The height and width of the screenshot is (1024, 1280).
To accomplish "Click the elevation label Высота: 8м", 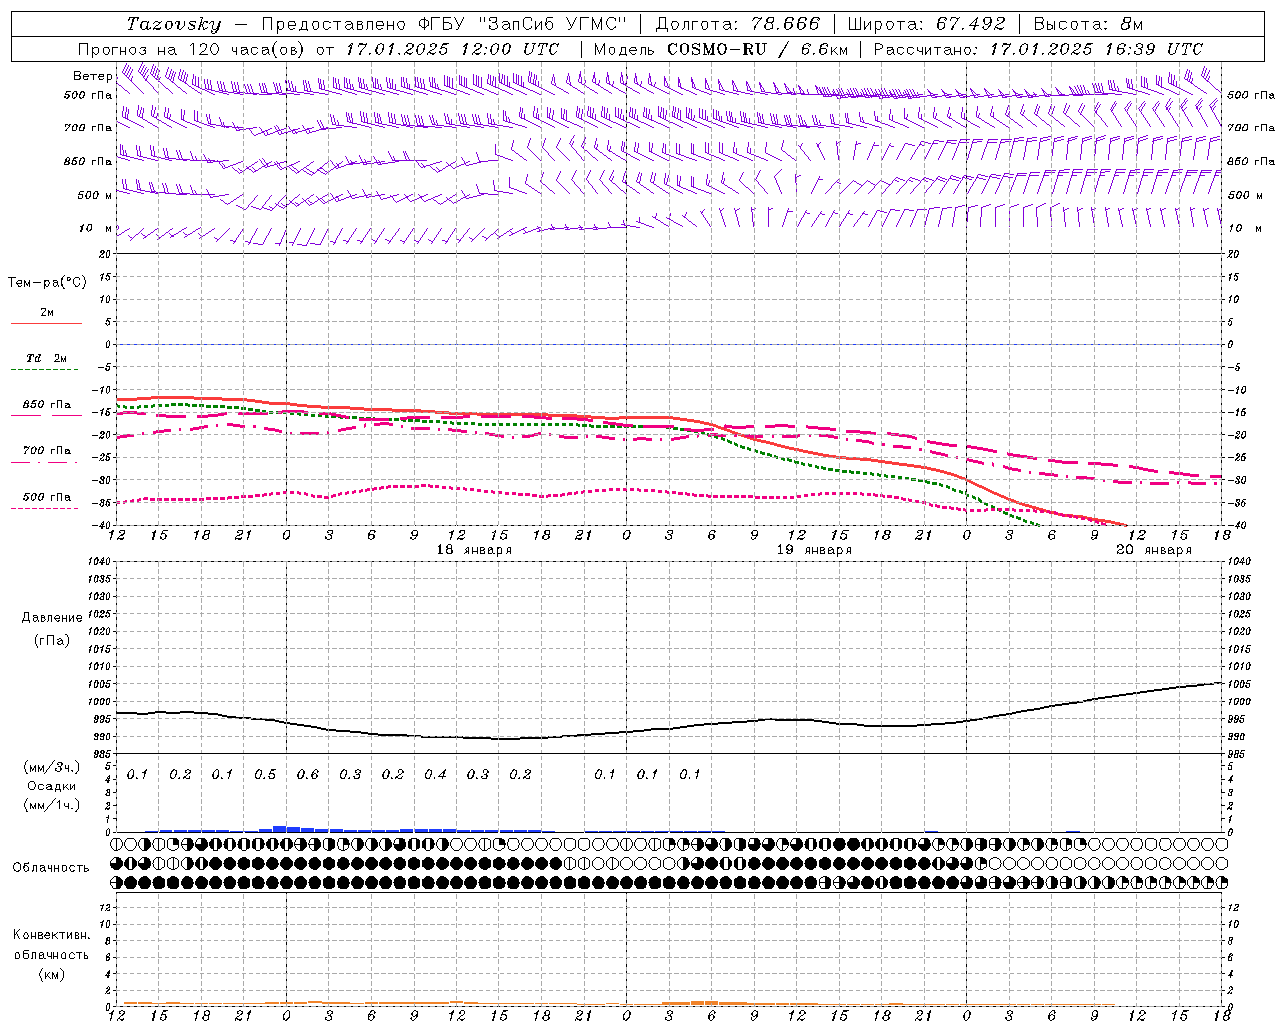I will point(1088,24).
